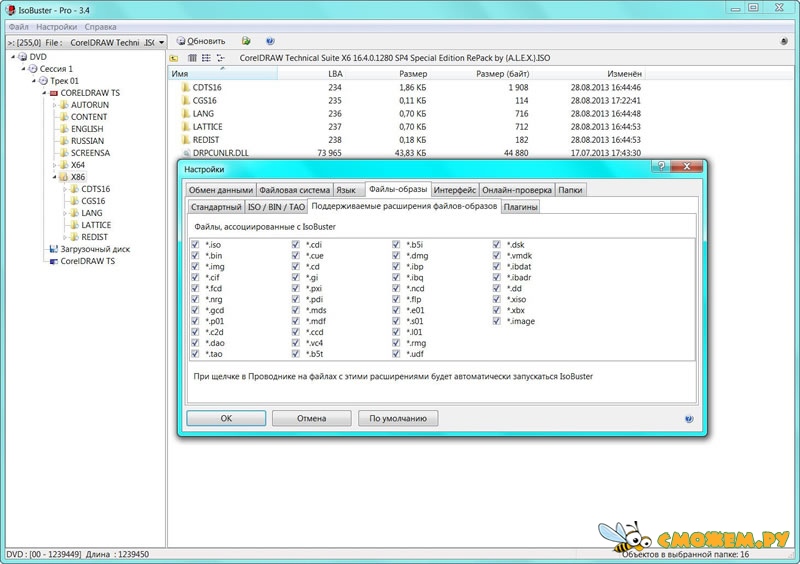This screenshot has height=564, width=800.
Task: Click the help icon at the Настройки dialog's bottom right
Action: [689, 419]
